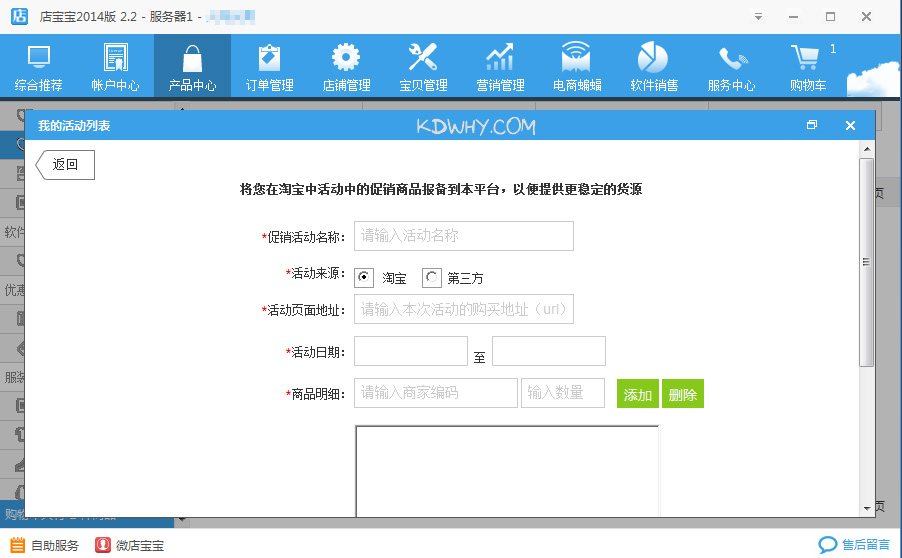Screen dimensions: 902x558
Task: Click the green 添加 button
Action: [637, 394]
